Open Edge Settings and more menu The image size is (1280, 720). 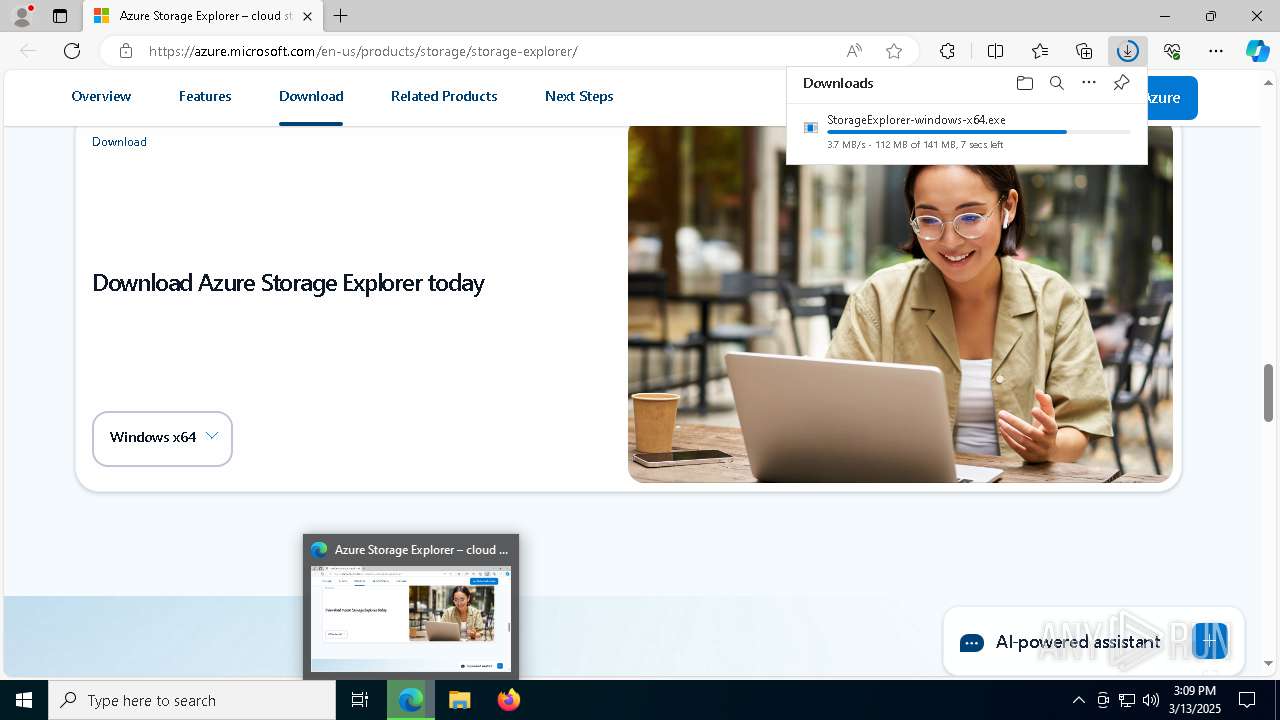1216,51
